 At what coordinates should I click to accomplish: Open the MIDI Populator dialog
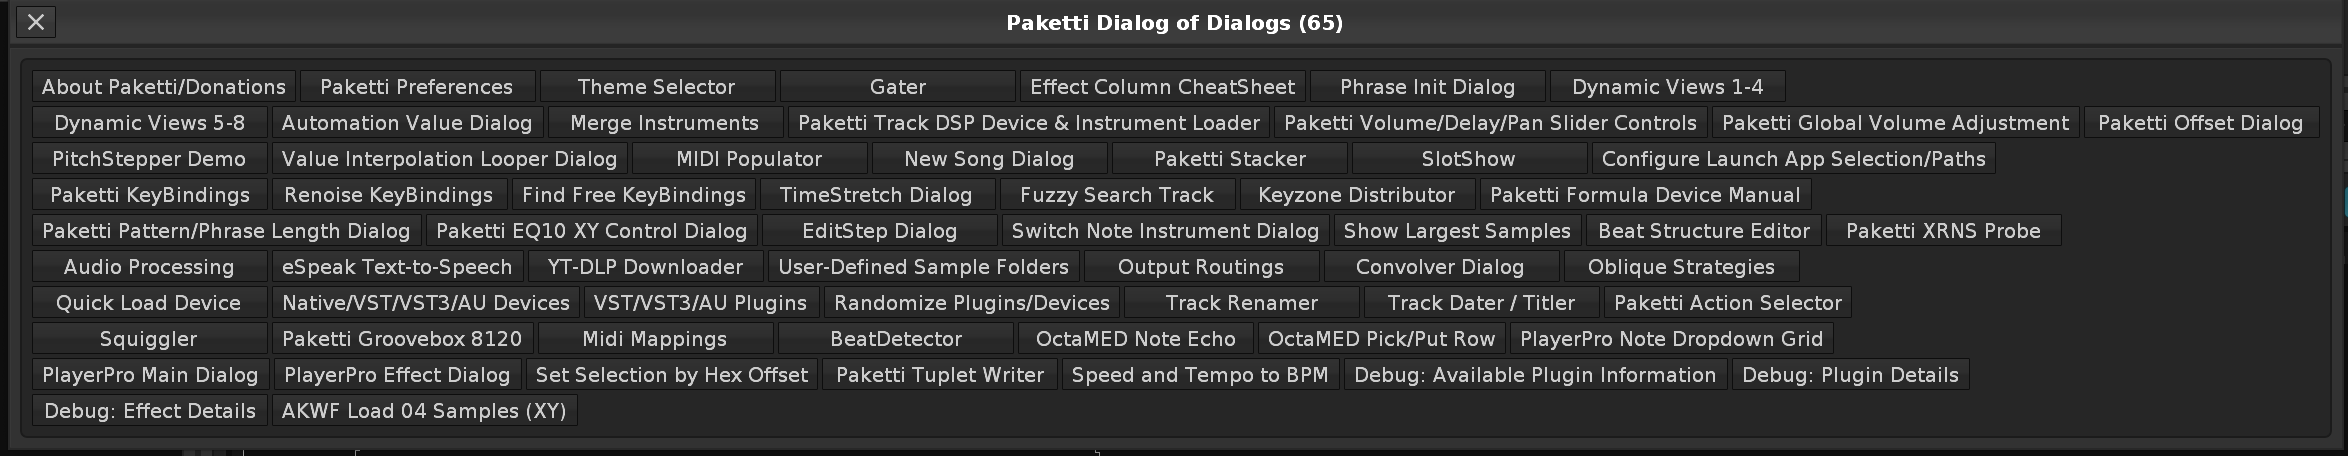749,159
